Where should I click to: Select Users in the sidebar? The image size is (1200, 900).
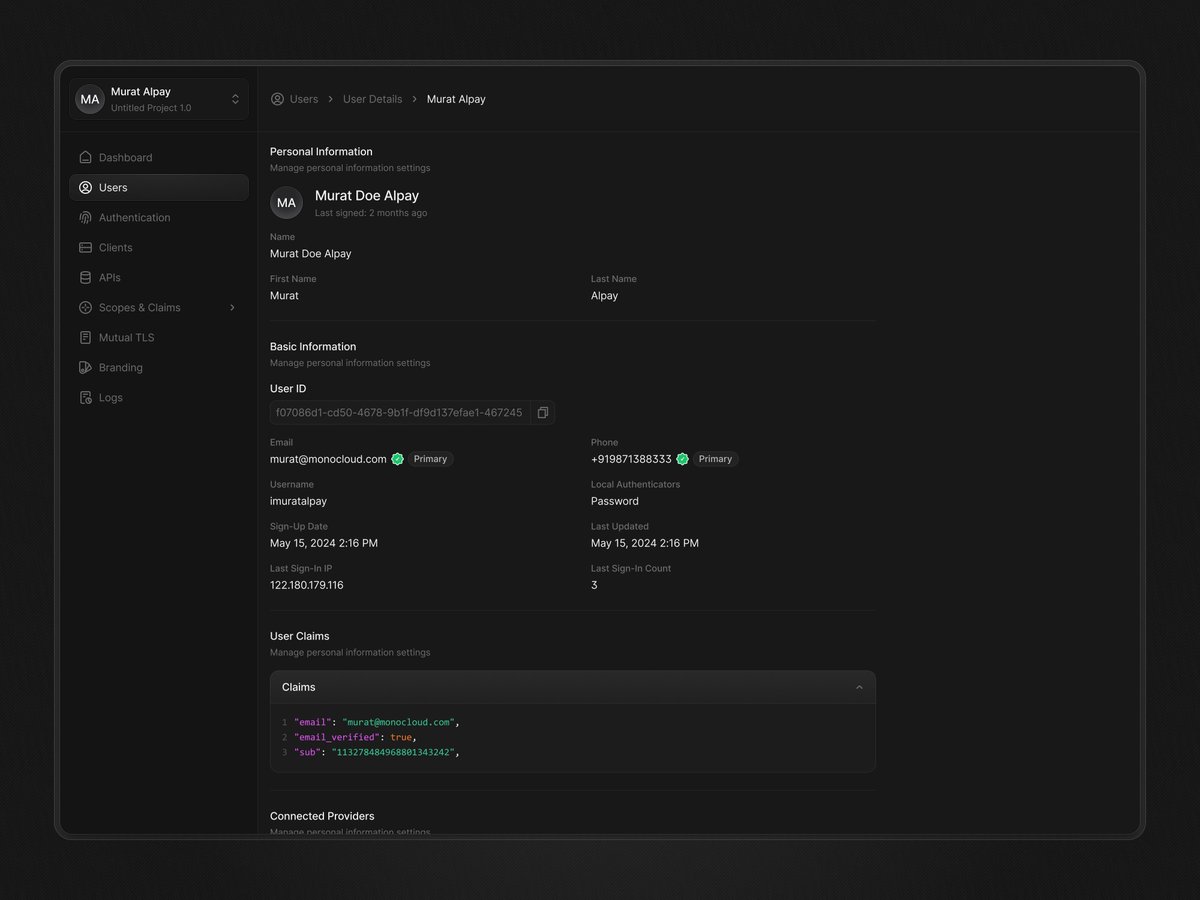click(x=159, y=187)
